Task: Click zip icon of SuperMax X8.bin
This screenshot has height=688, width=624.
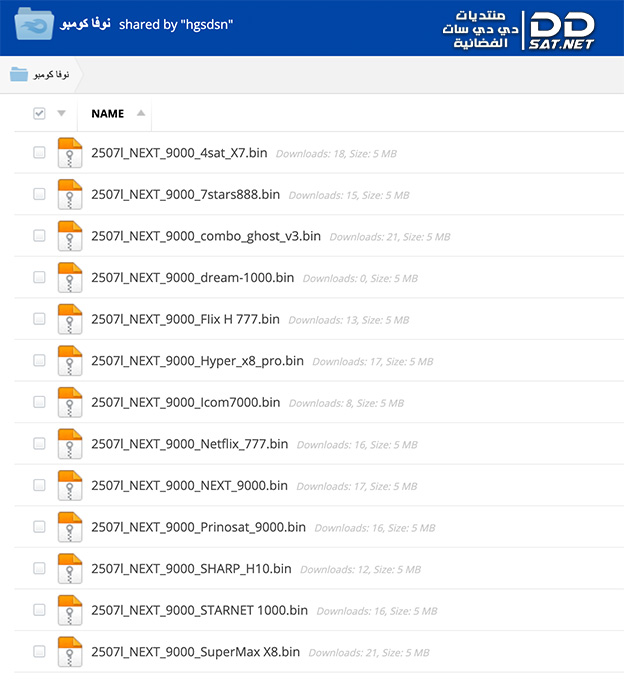Action: 68,651
